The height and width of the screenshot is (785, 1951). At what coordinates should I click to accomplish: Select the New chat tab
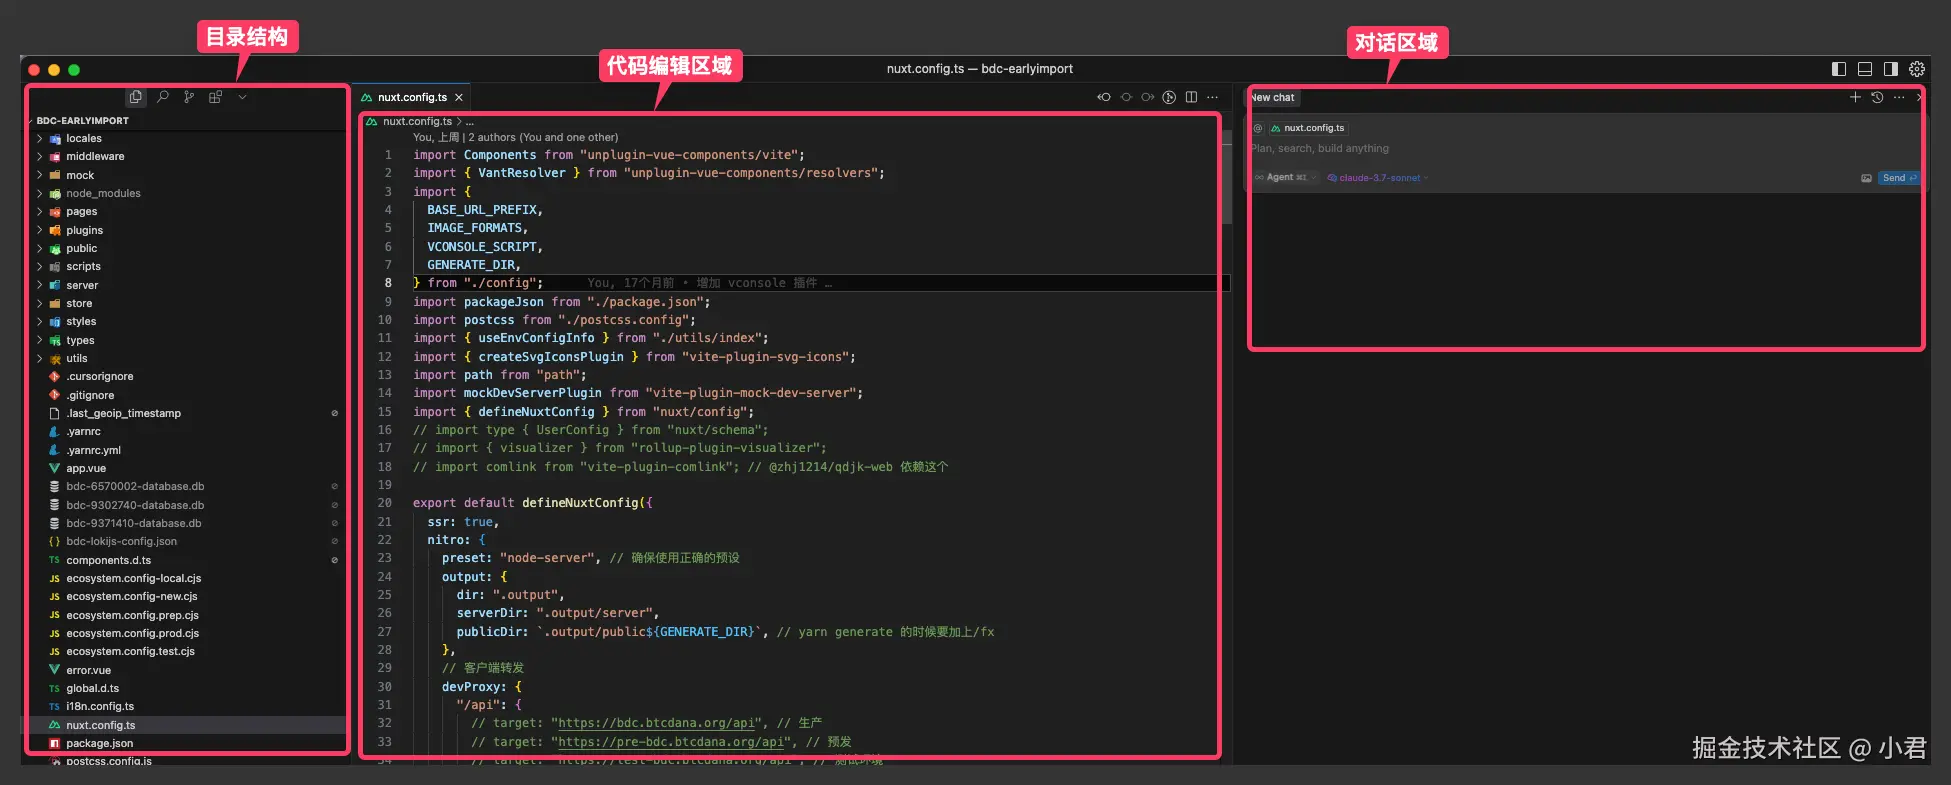point(1272,97)
